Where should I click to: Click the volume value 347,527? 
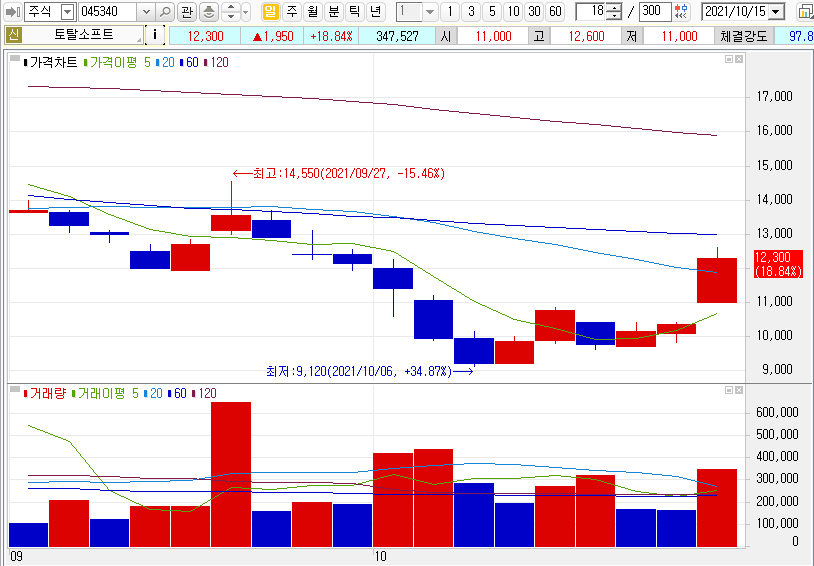coord(397,36)
